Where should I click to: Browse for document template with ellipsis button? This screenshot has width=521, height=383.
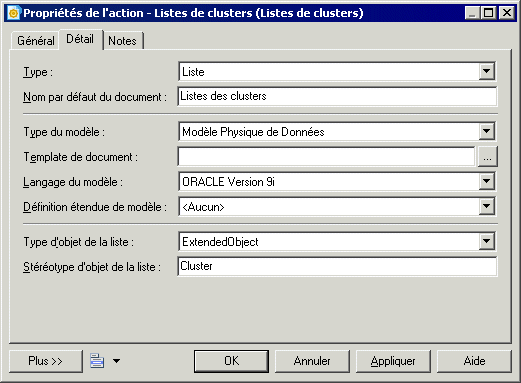[x=487, y=157]
